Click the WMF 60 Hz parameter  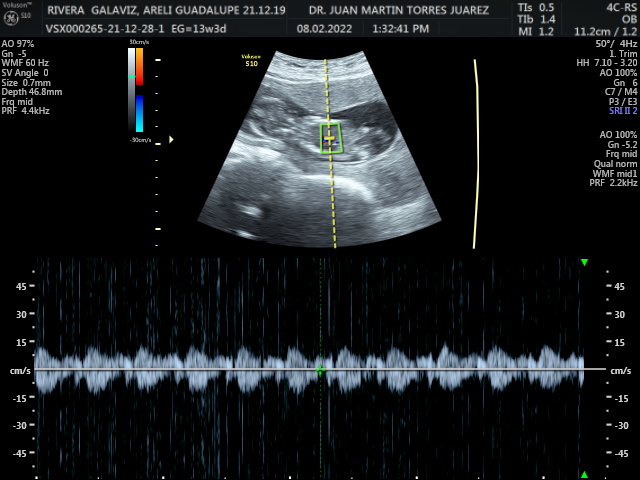pyautogui.click(x=25, y=63)
